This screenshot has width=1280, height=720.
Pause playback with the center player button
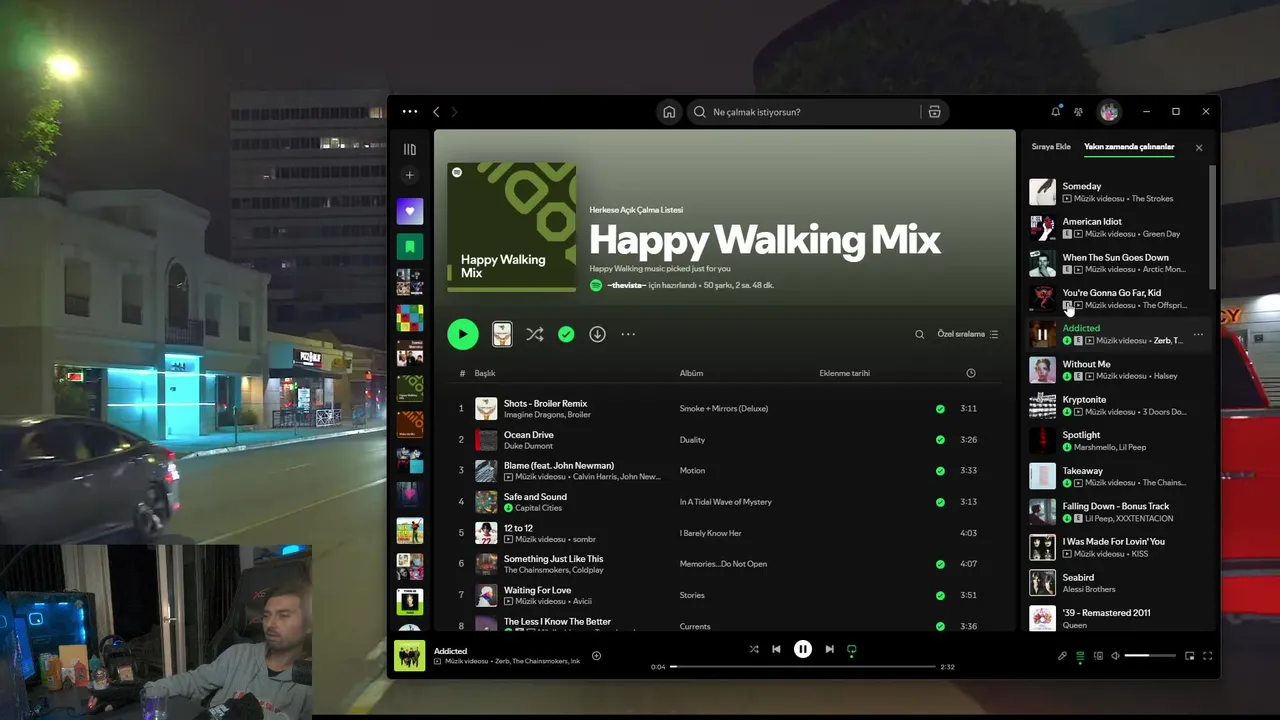tap(802, 649)
